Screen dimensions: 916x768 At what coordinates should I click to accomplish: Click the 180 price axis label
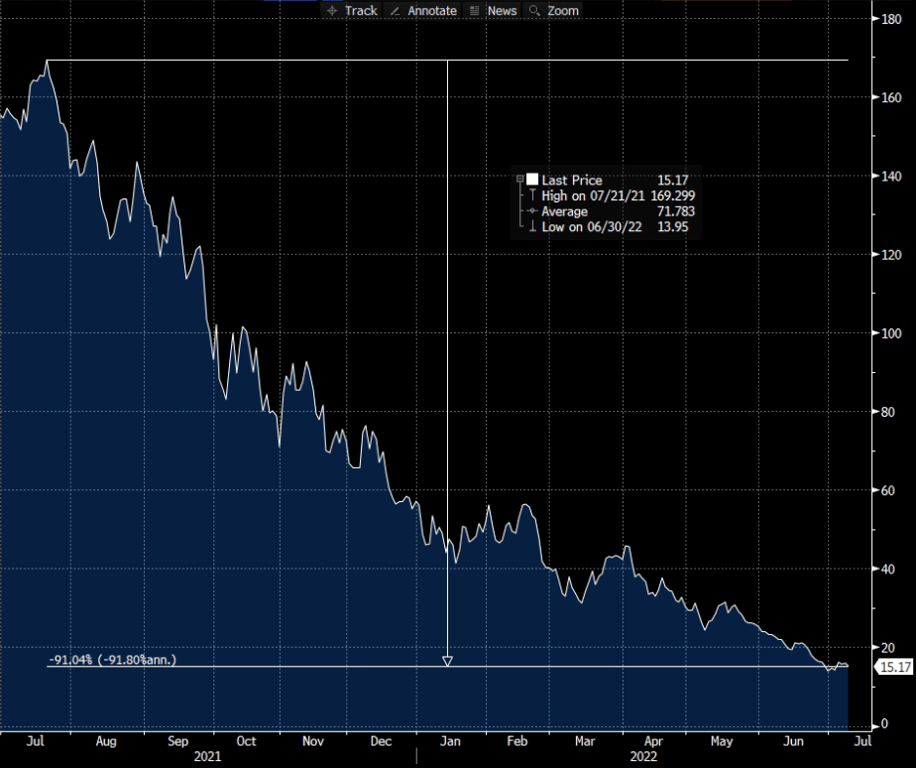pyautogui.click(x=891, y=19)
